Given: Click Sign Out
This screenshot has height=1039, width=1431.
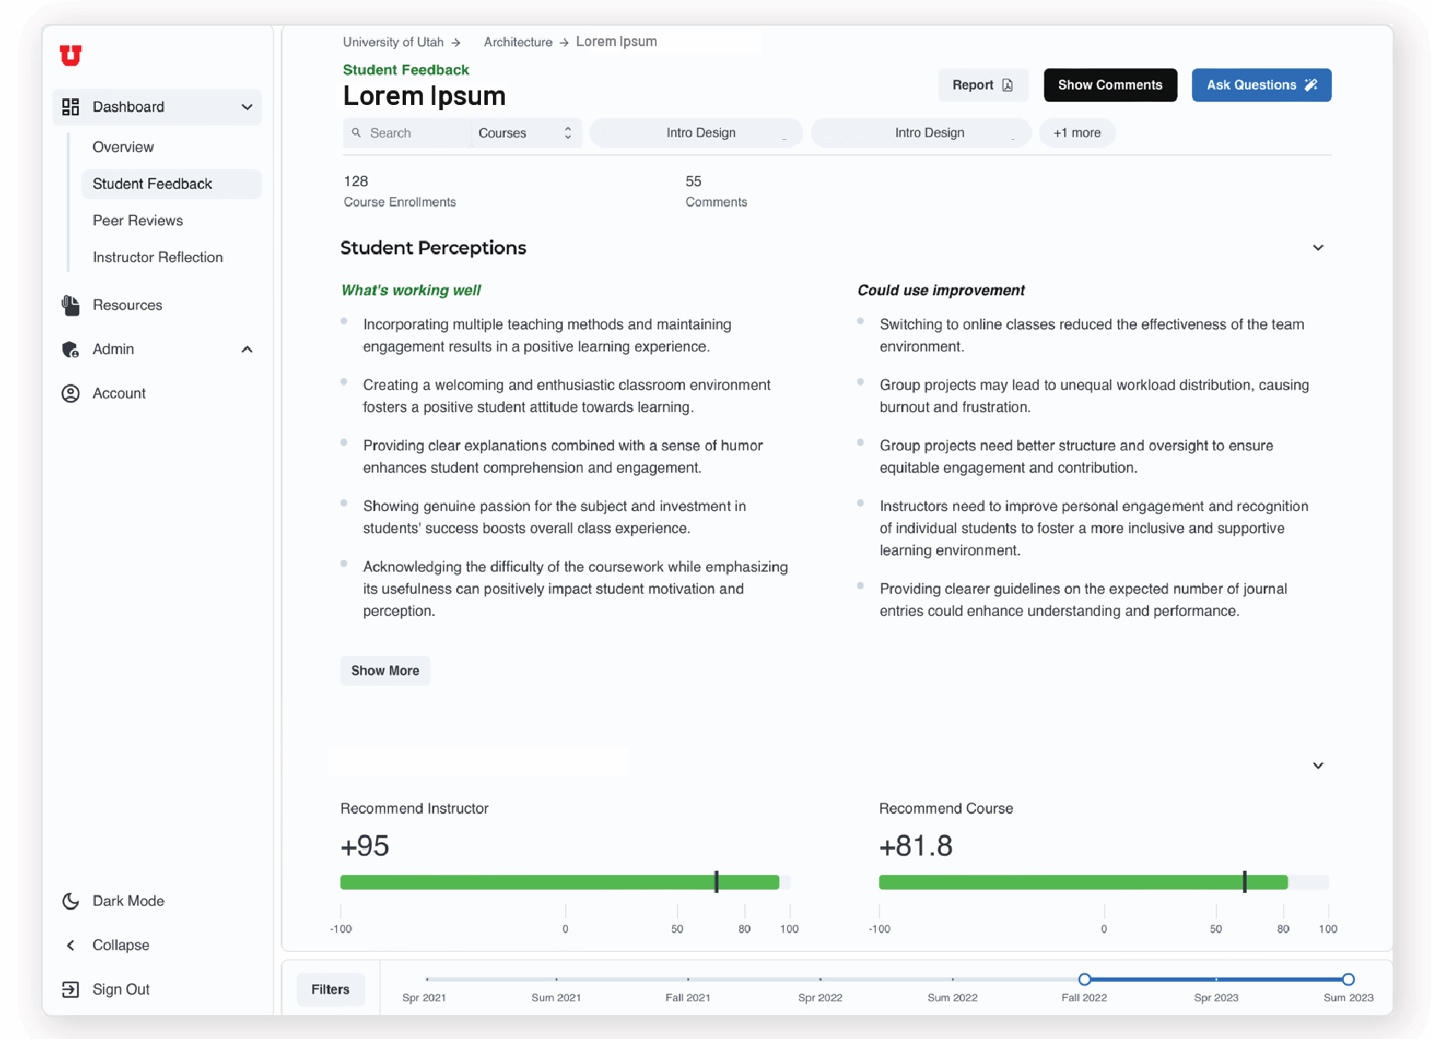Looking at the screenshot, I should 121,989.
